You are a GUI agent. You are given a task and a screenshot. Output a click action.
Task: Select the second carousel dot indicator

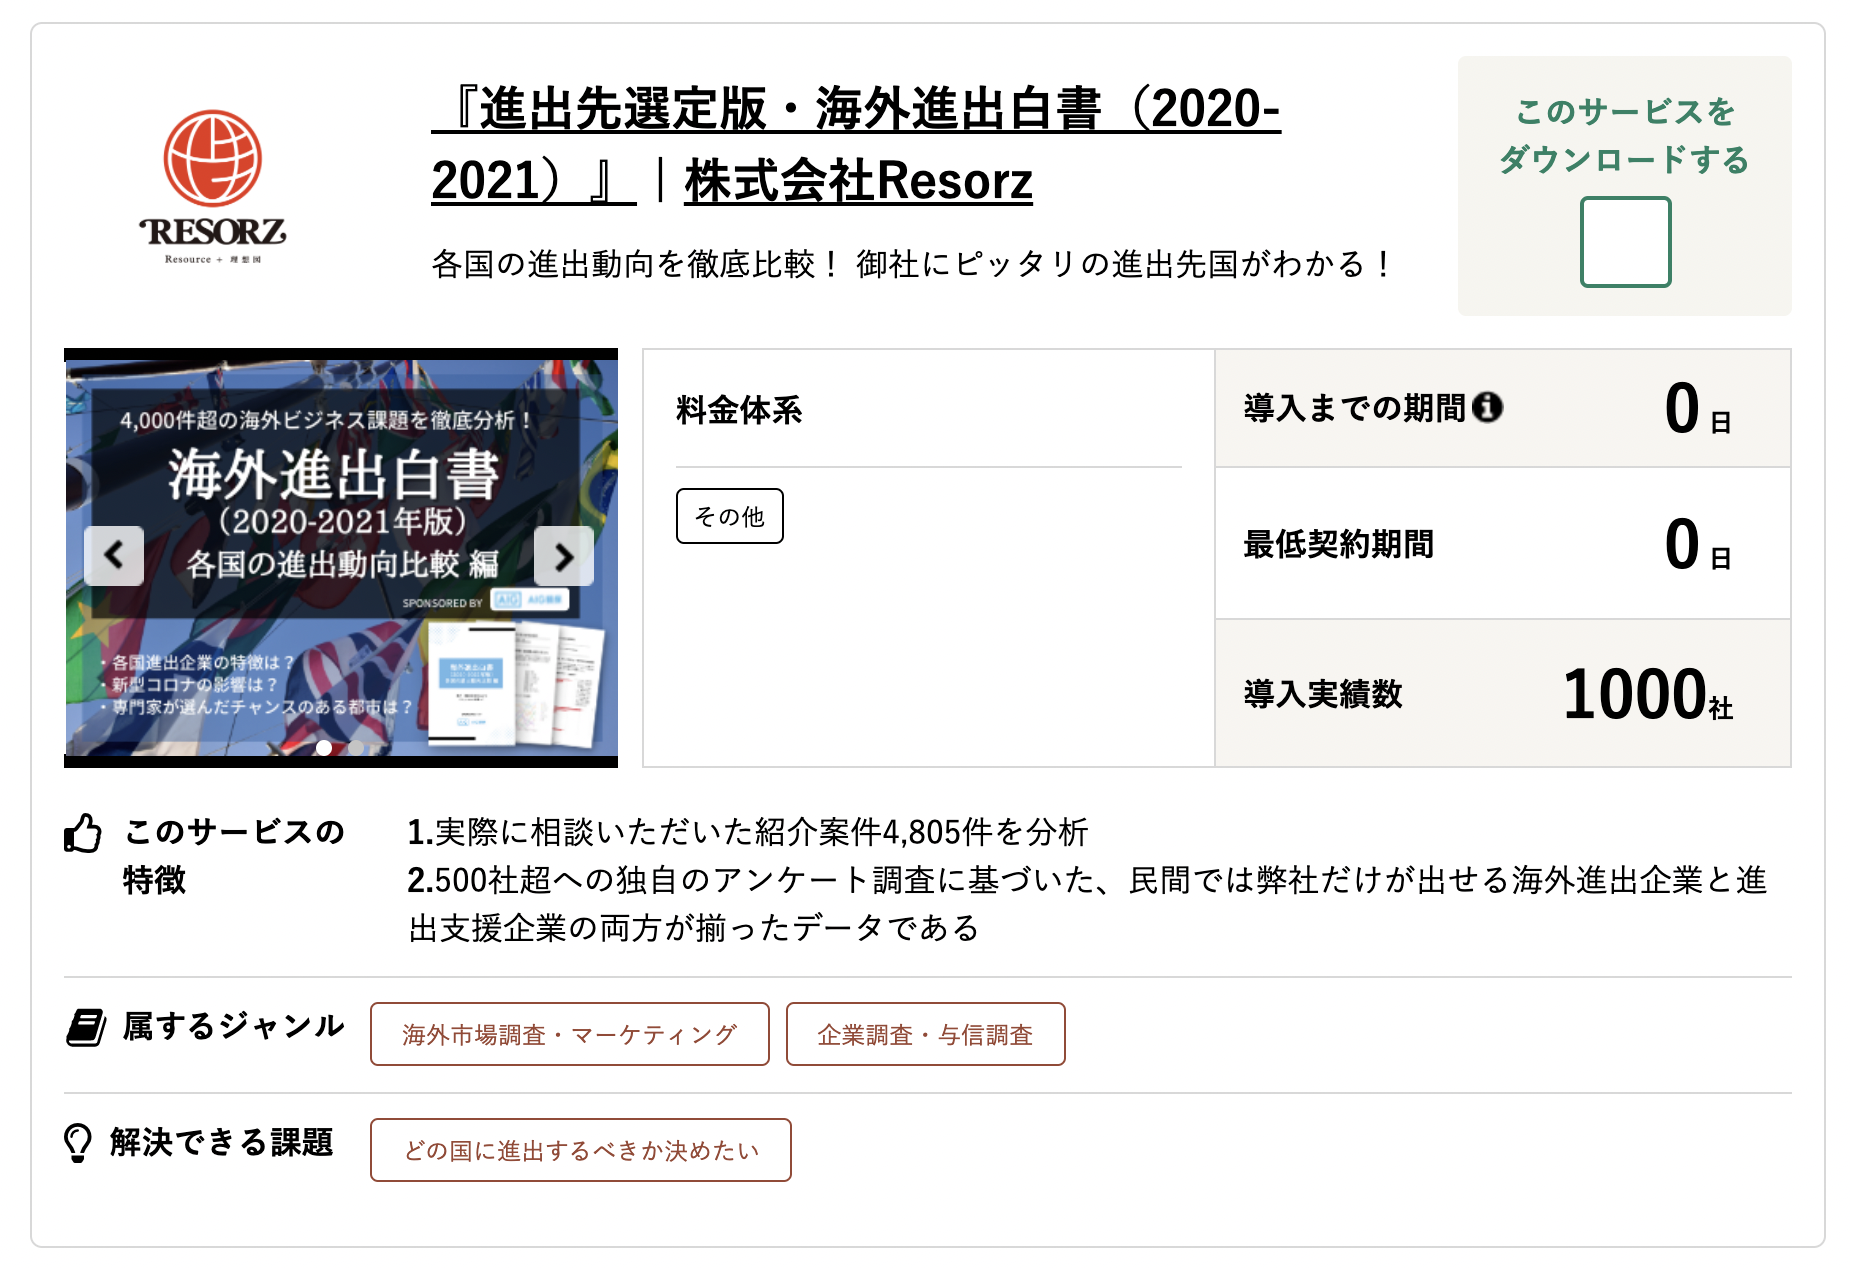356,747
